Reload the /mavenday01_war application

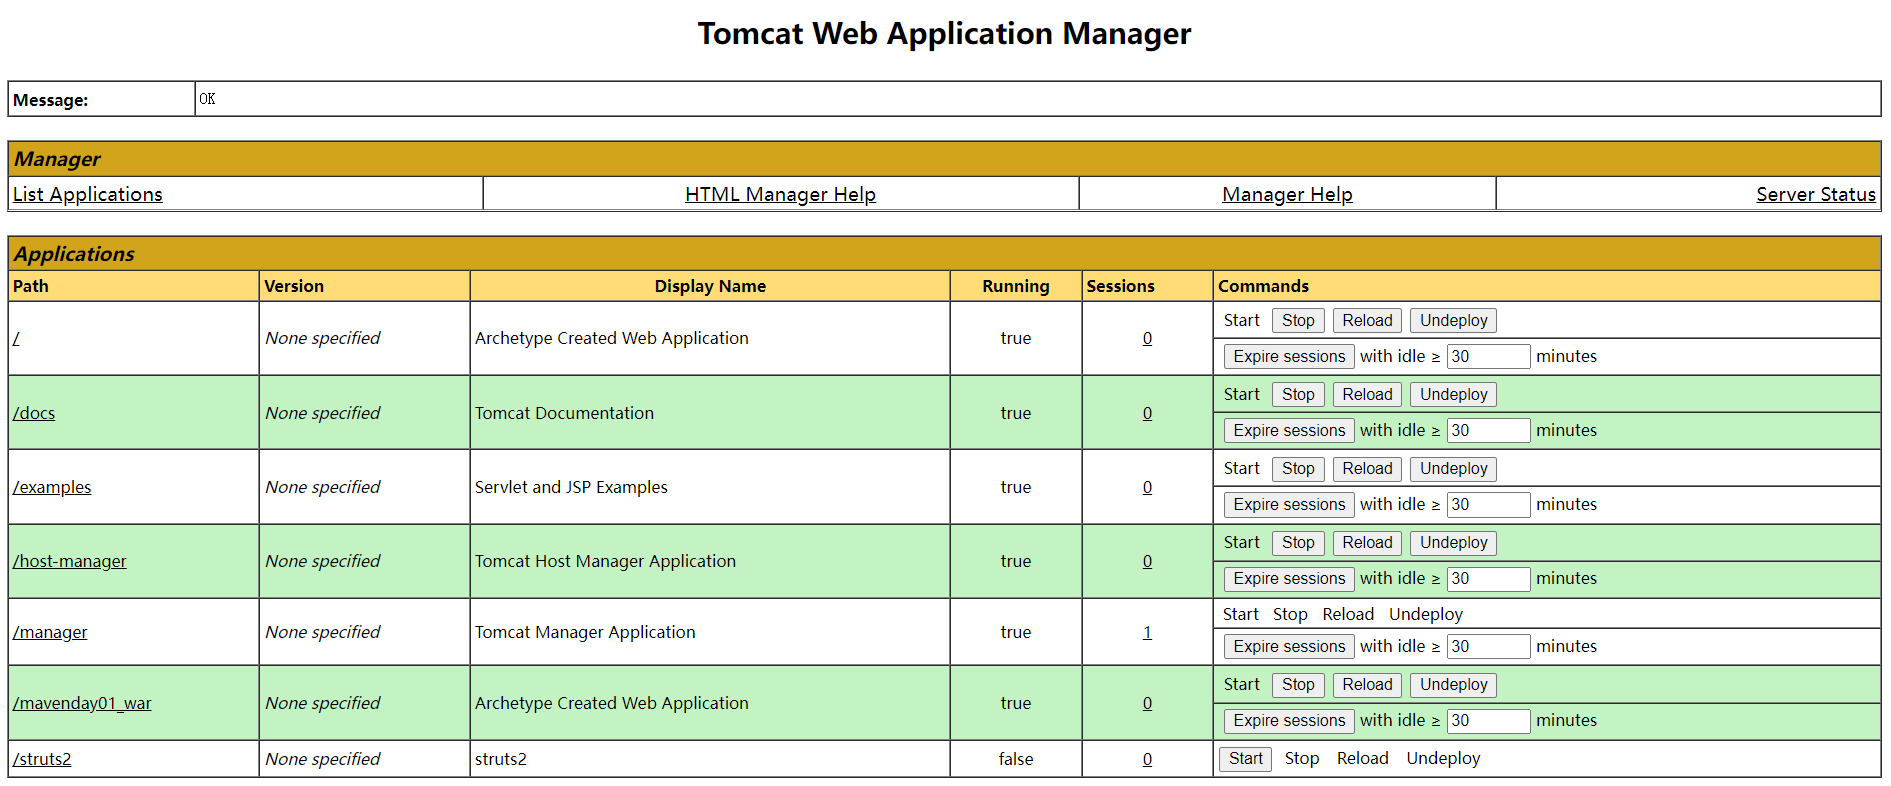click(x=1367, y=684)
